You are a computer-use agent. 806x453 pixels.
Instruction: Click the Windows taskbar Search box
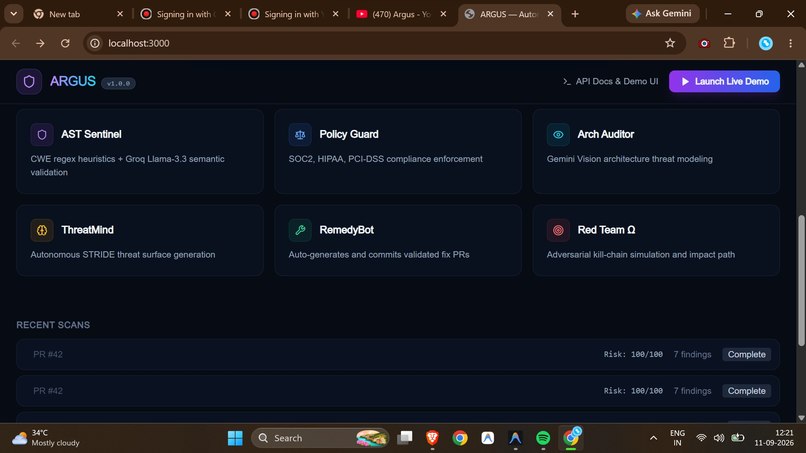point(320,438)
